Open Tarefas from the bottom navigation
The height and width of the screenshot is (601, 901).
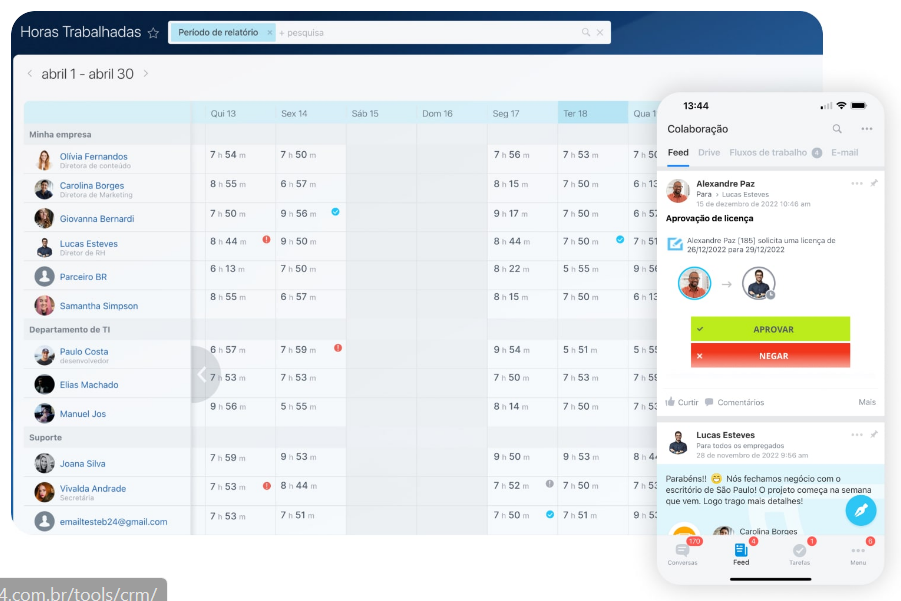pyautogui.click(x=799, y=552)
